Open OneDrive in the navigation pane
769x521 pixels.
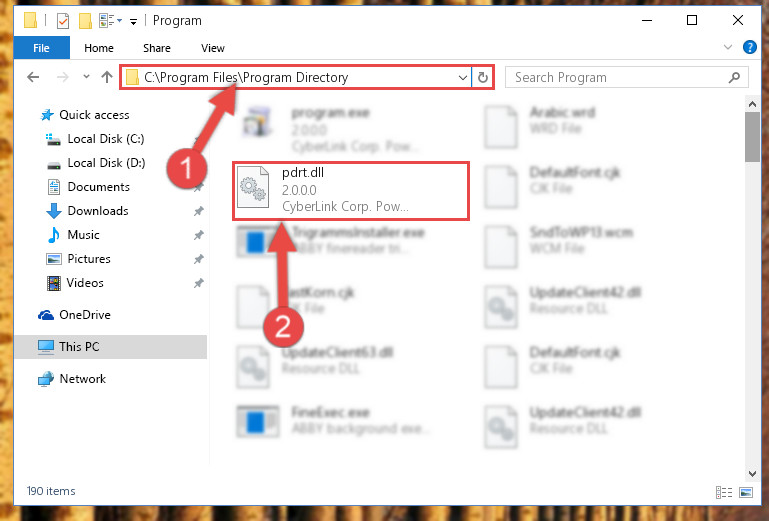click(x=84, y=314)
